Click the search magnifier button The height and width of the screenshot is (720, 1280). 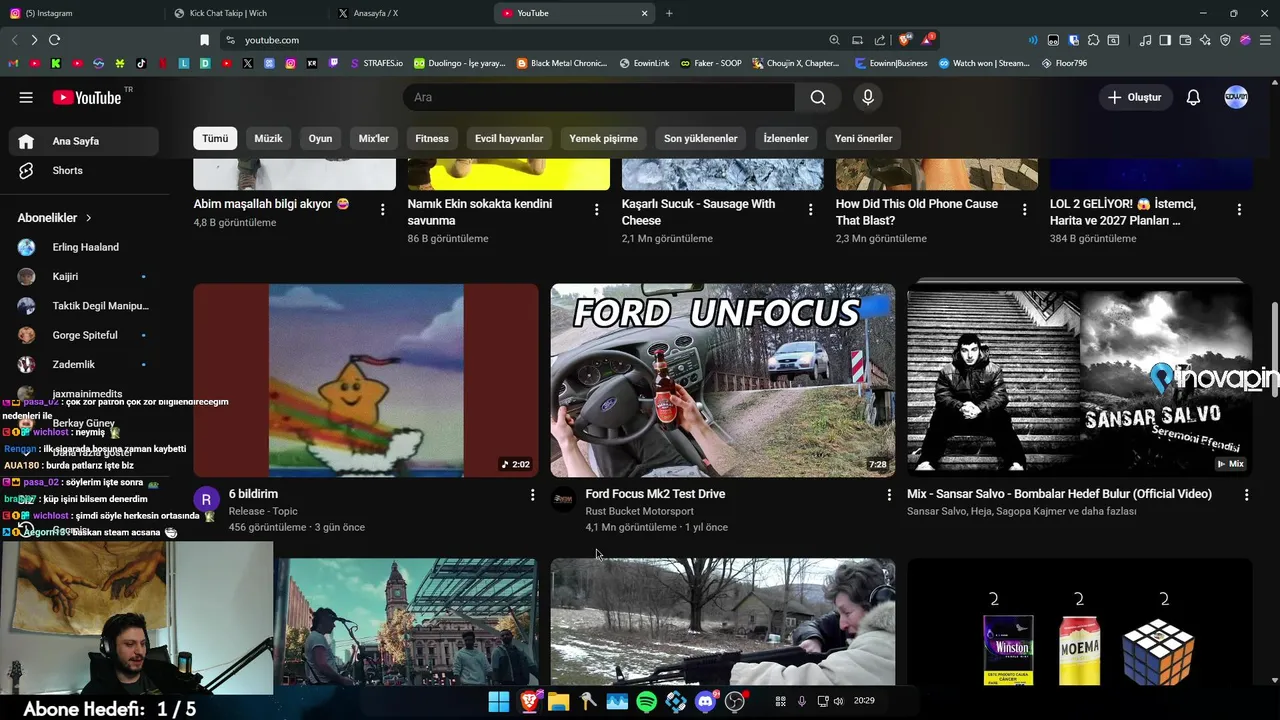[818, 97]
